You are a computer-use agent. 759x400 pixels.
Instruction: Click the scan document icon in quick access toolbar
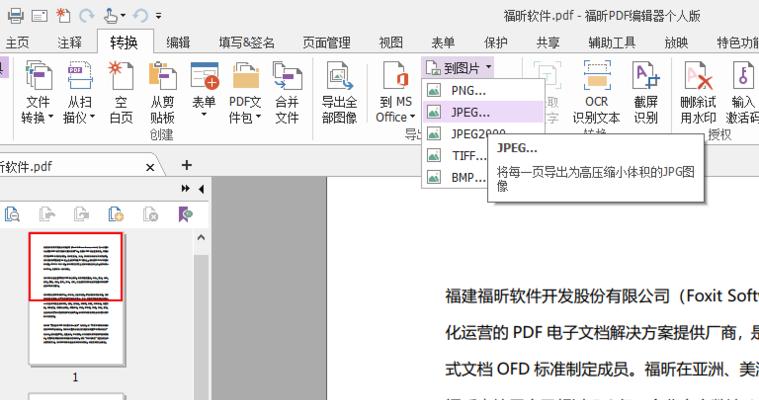click(39, 16)
